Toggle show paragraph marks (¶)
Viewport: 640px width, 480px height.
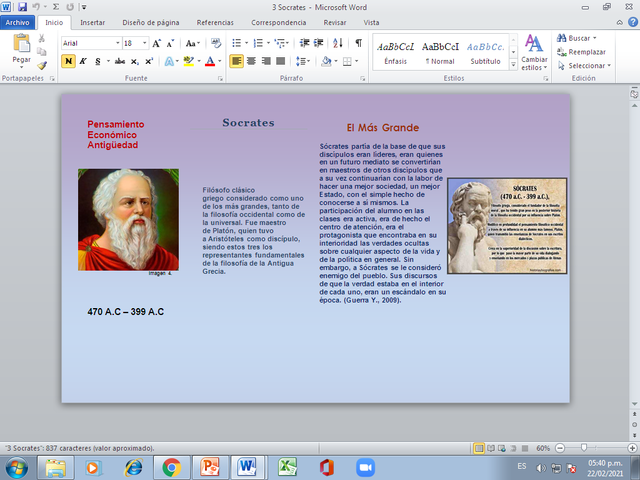[x=358, y=43]
